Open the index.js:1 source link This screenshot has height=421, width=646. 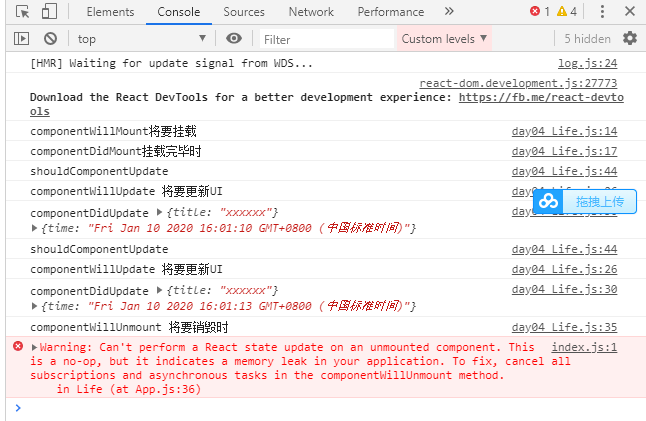[x=584, y=347]
